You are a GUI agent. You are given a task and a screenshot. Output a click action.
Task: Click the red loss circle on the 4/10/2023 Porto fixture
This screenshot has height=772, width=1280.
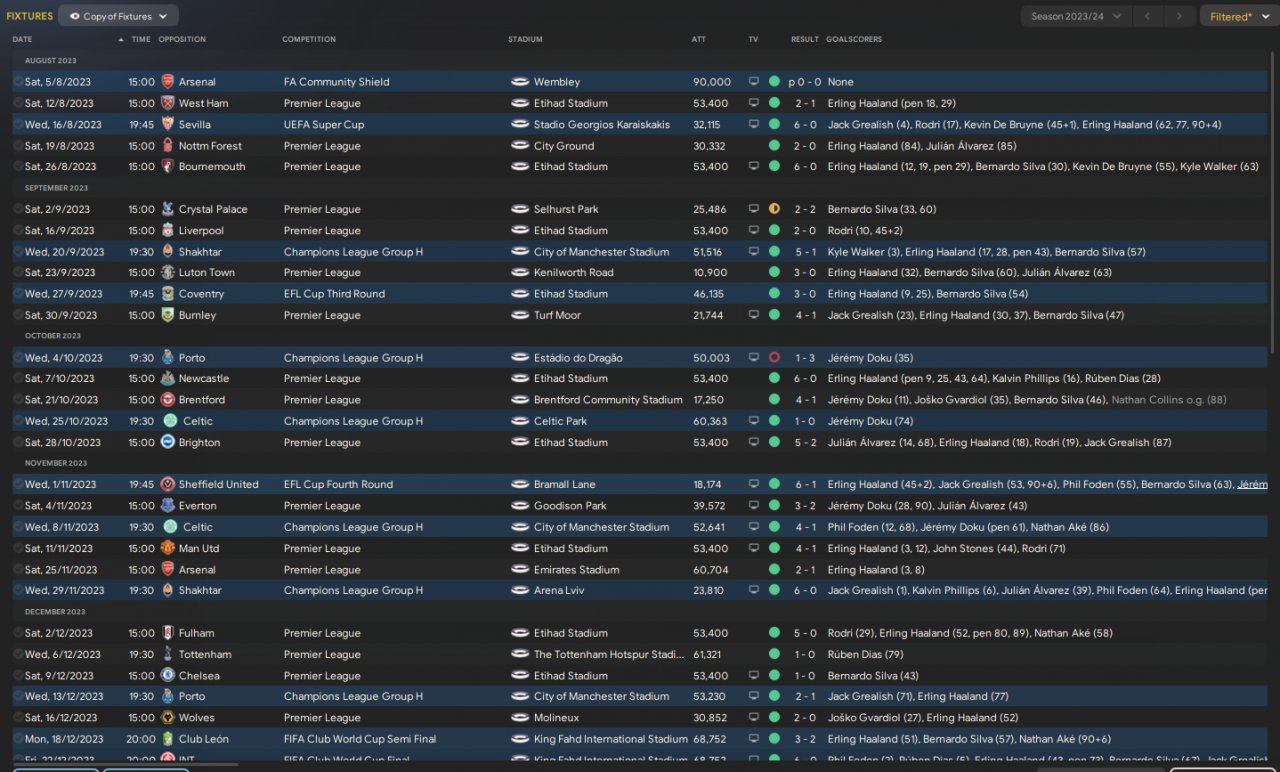(x=774, y=358)
